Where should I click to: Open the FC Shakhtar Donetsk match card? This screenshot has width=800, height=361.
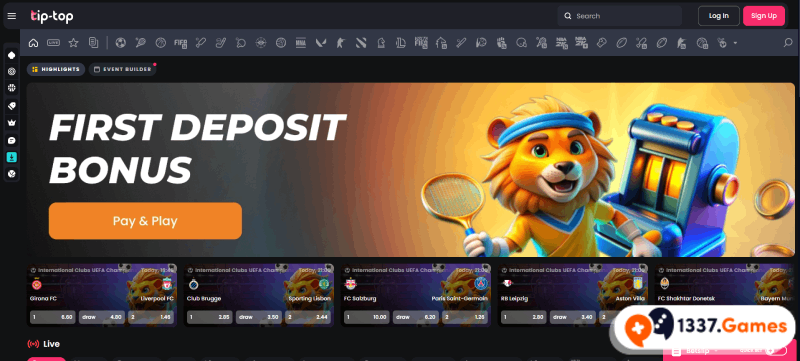[724, 295]
